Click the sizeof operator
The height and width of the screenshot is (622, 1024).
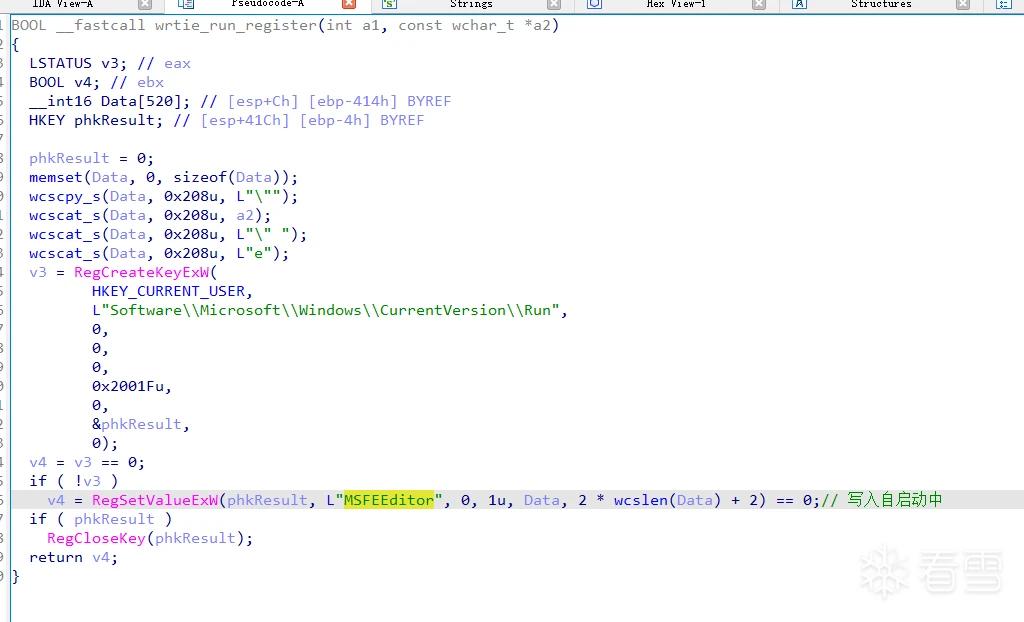pyautogui.click(x=199, y=178)
